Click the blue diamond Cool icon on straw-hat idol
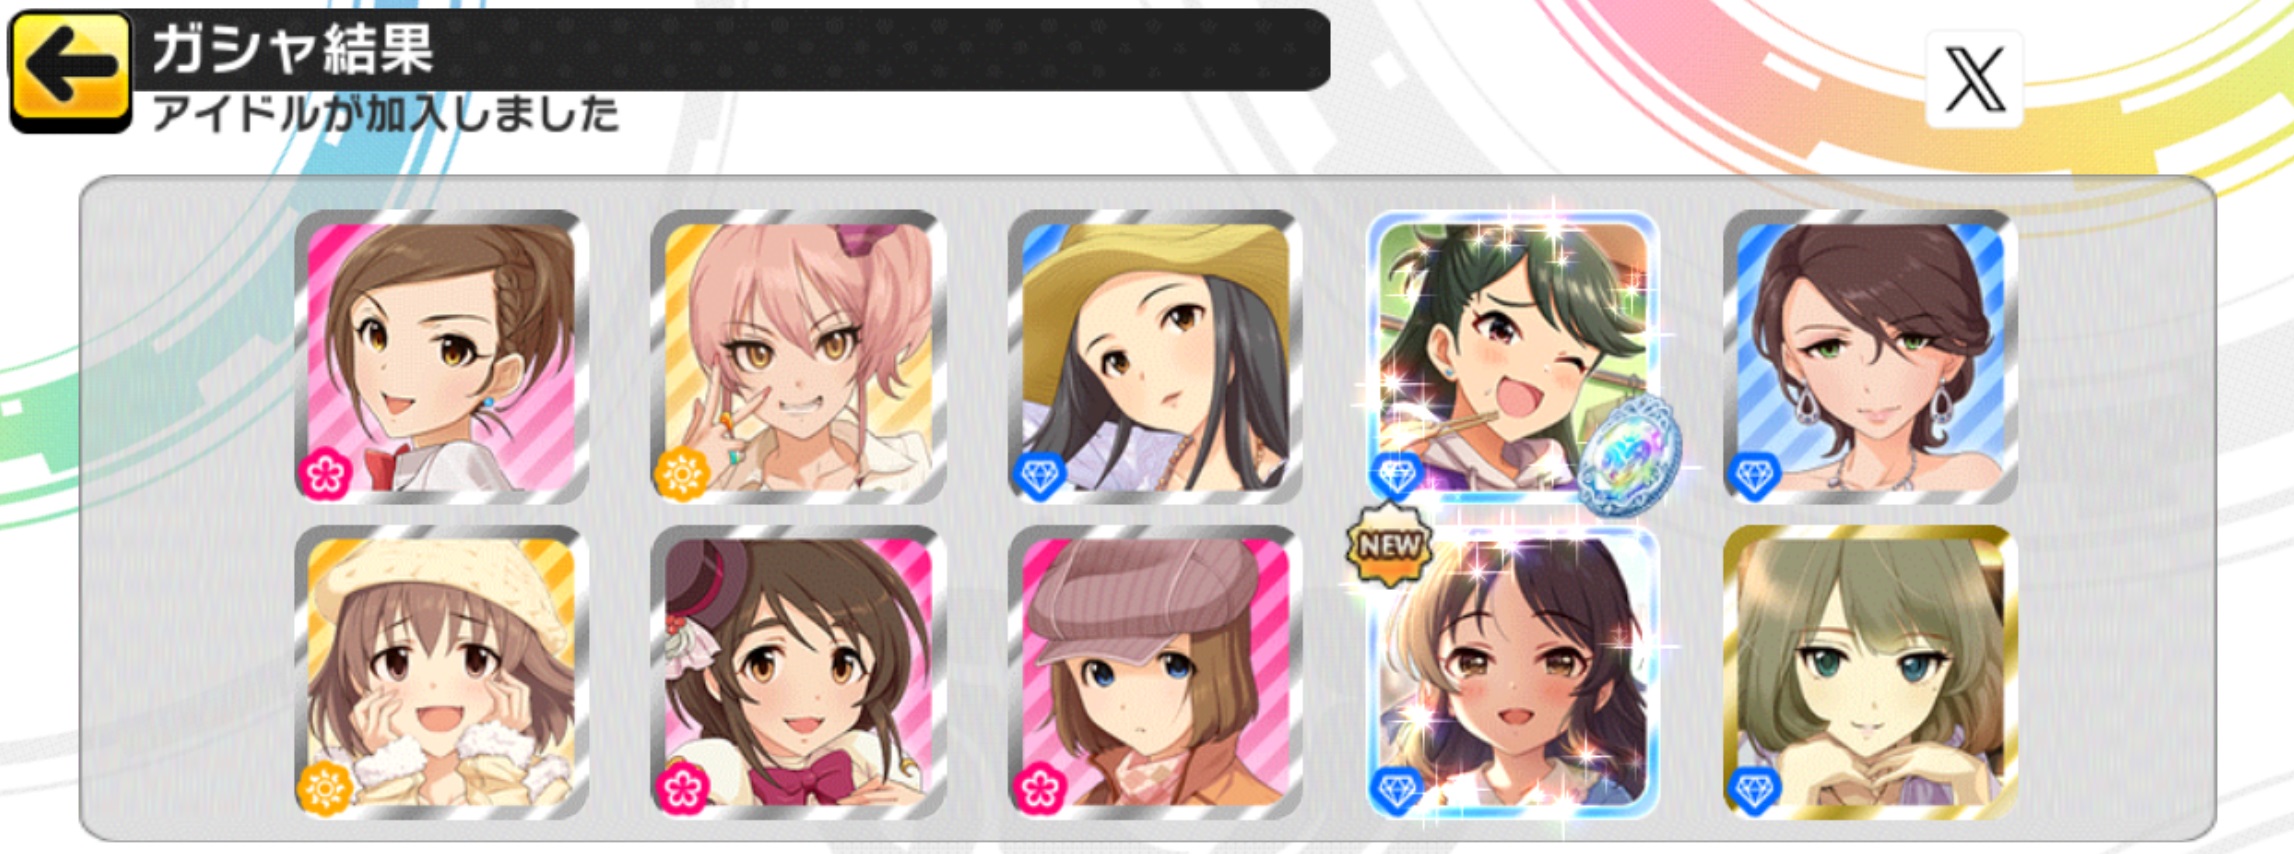The width and height of the screenshot is (2294, 854). pyautogui.click(x=1039, y=476)
